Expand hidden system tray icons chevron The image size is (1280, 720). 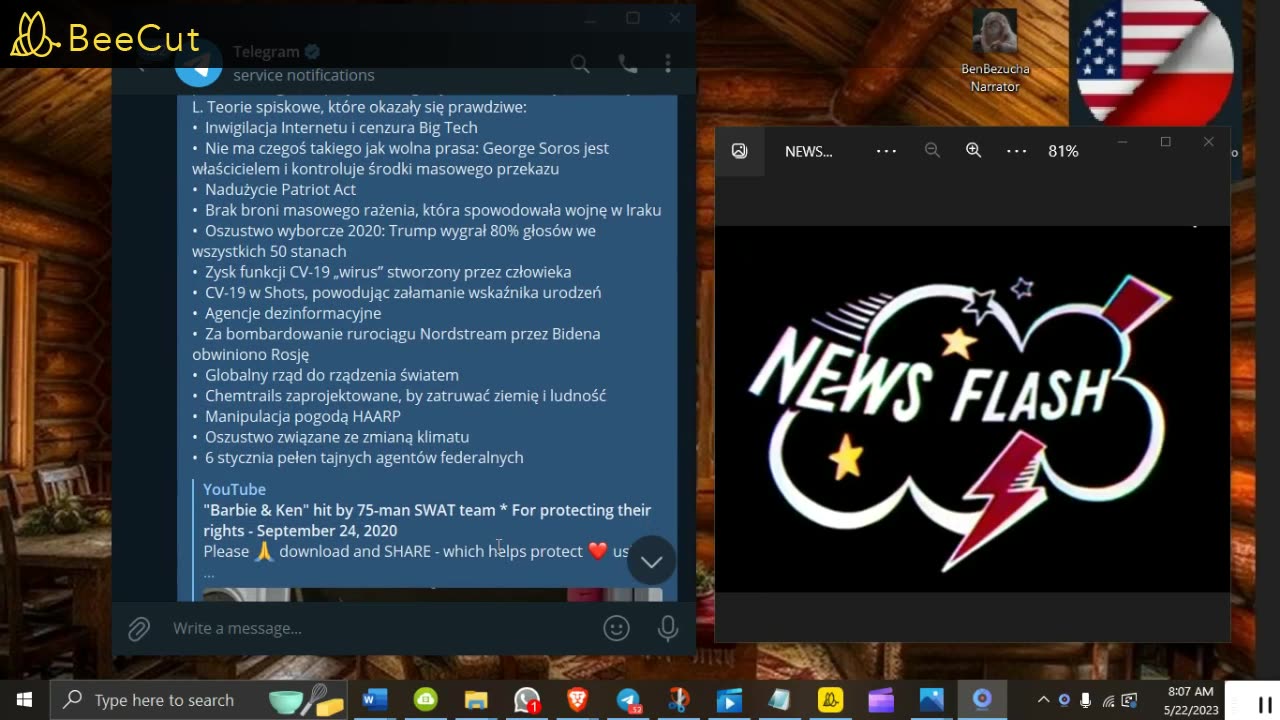(x=1043, y=700)
